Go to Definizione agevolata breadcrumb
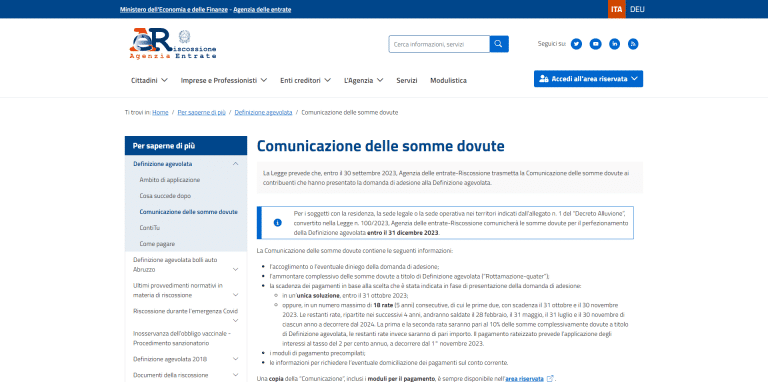This screenshot has height=382, width=768. click(x=263, y=113)
